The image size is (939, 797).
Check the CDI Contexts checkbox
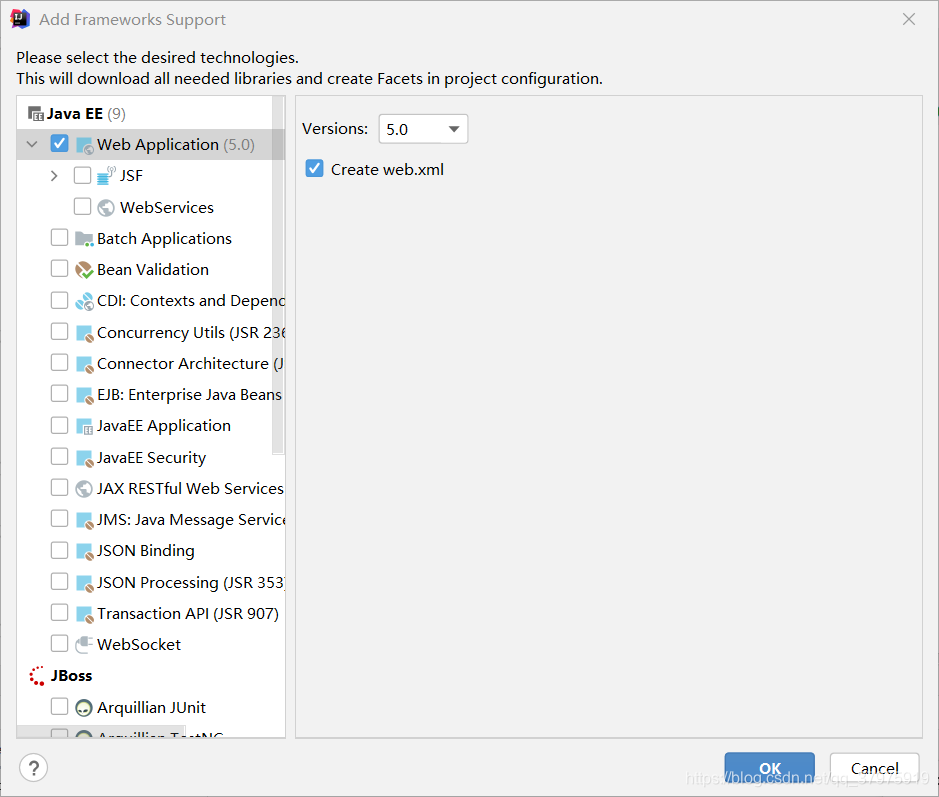59,299
